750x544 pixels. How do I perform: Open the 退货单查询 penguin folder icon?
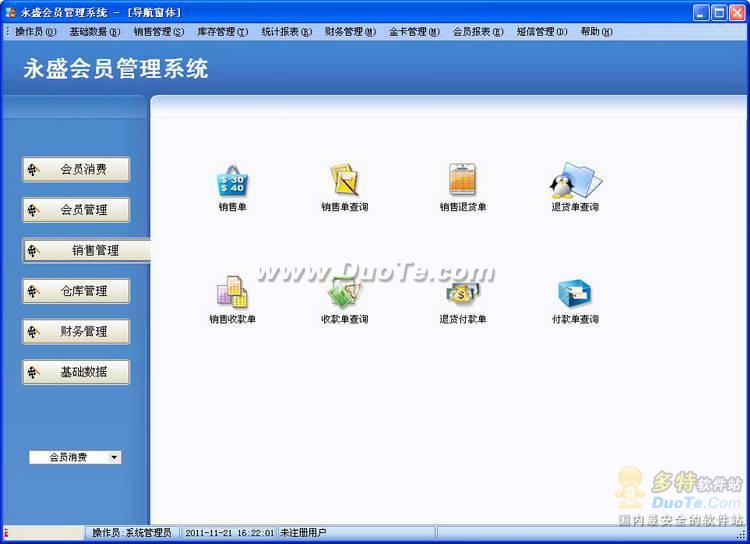coord(575,182)
